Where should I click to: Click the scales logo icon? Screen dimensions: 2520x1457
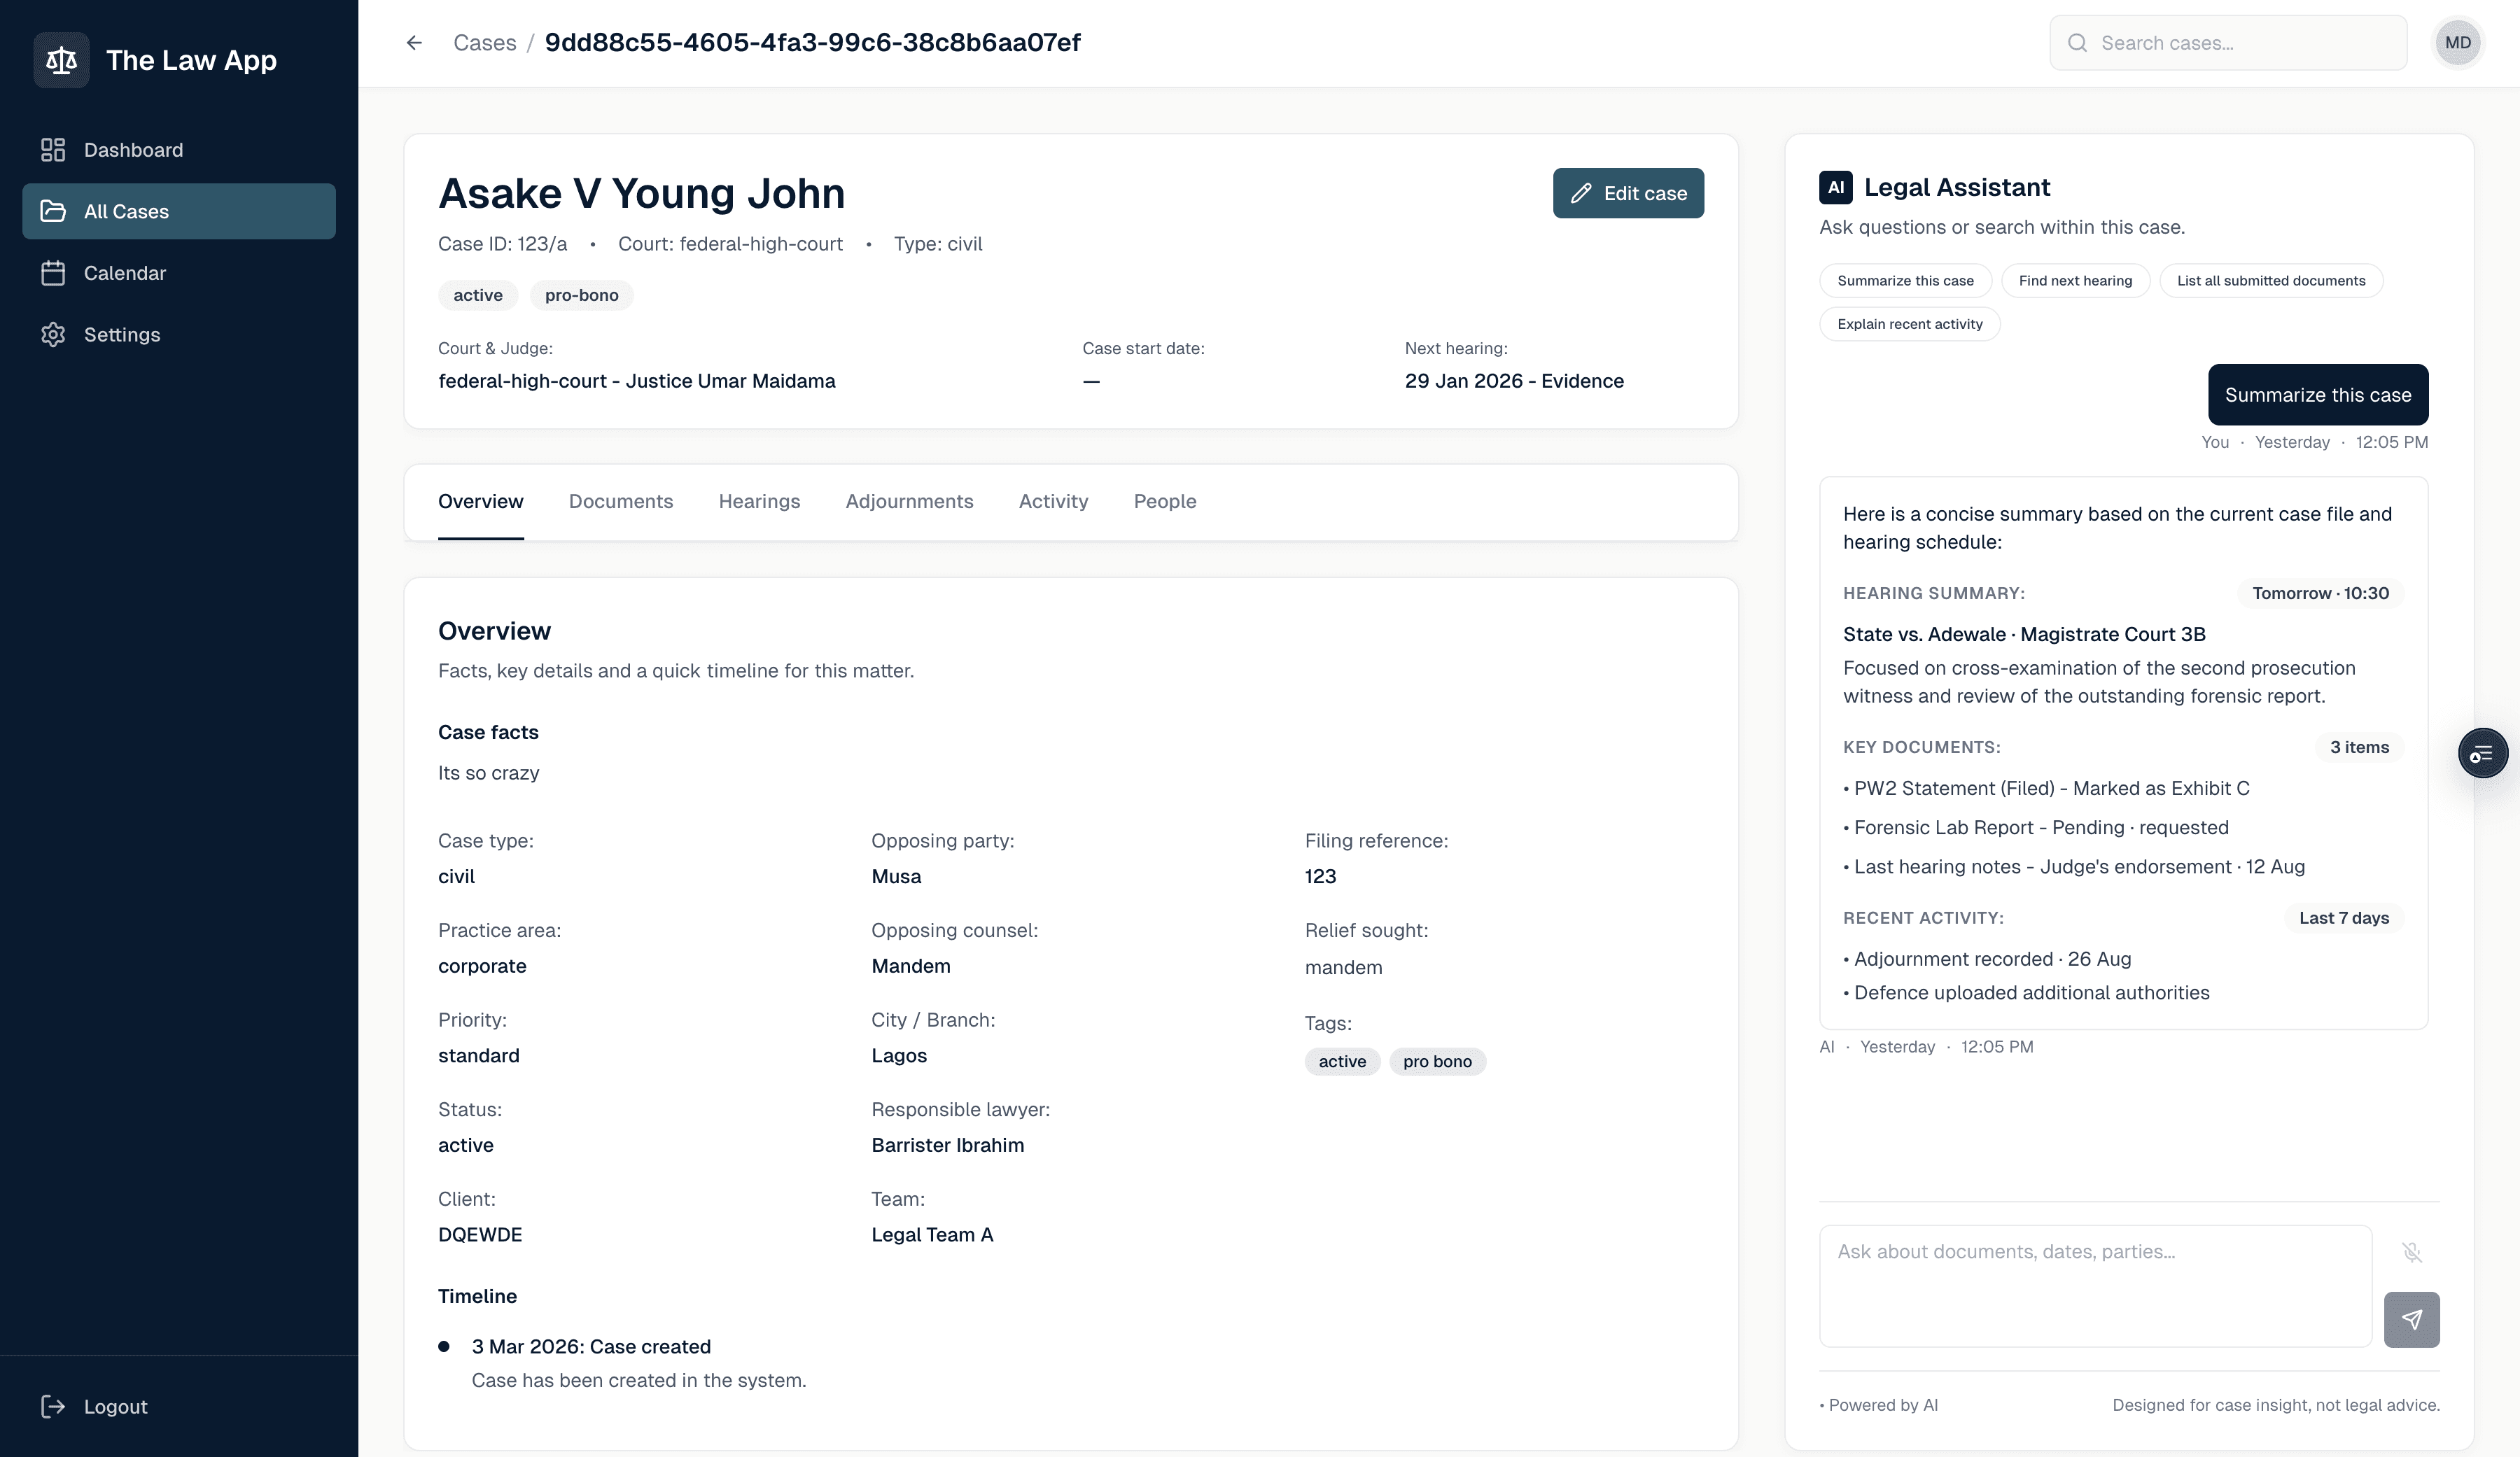[61, 60]
